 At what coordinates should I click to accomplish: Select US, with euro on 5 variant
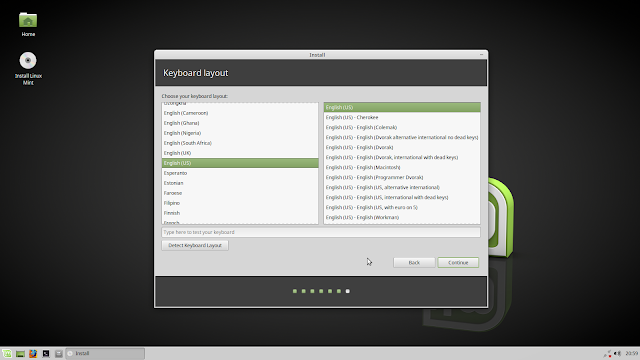coord(402,207)
